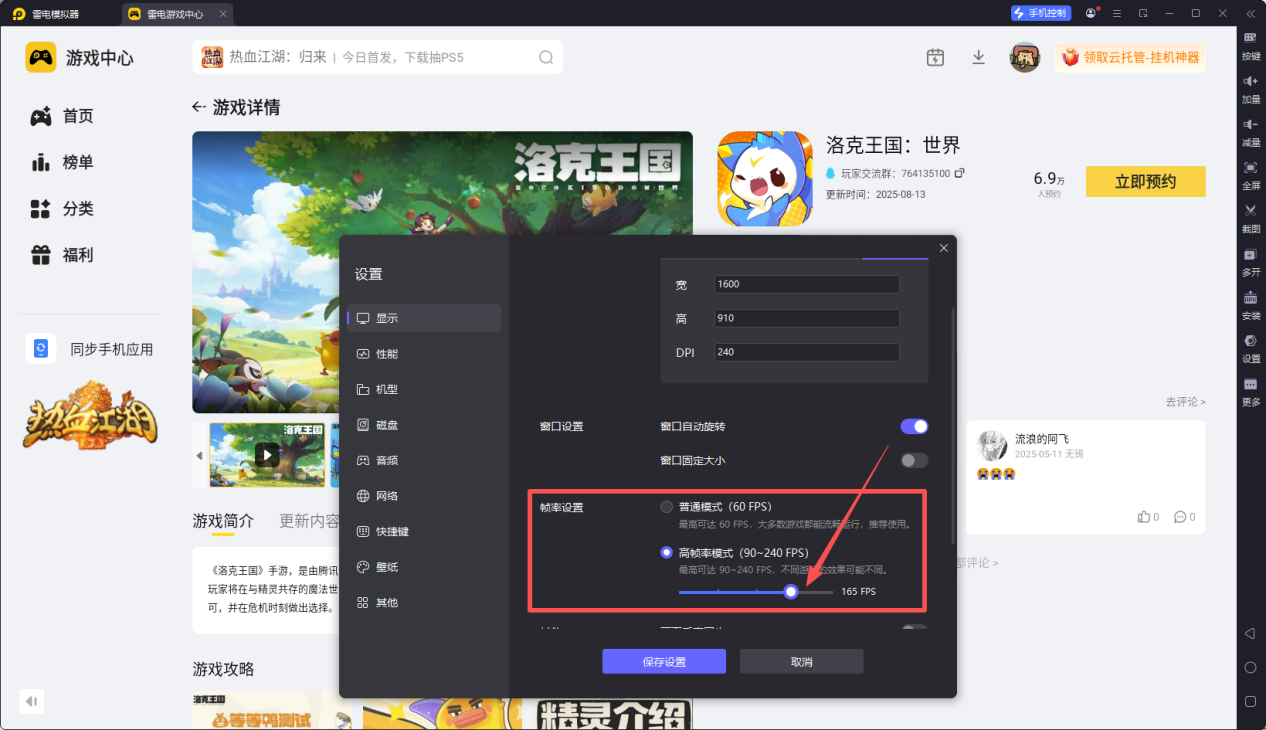Viewport: 1266px width, 730px height.
Task: Click 领取云托管-挂机神器 banner
Action: click(x=1130, y=57)
